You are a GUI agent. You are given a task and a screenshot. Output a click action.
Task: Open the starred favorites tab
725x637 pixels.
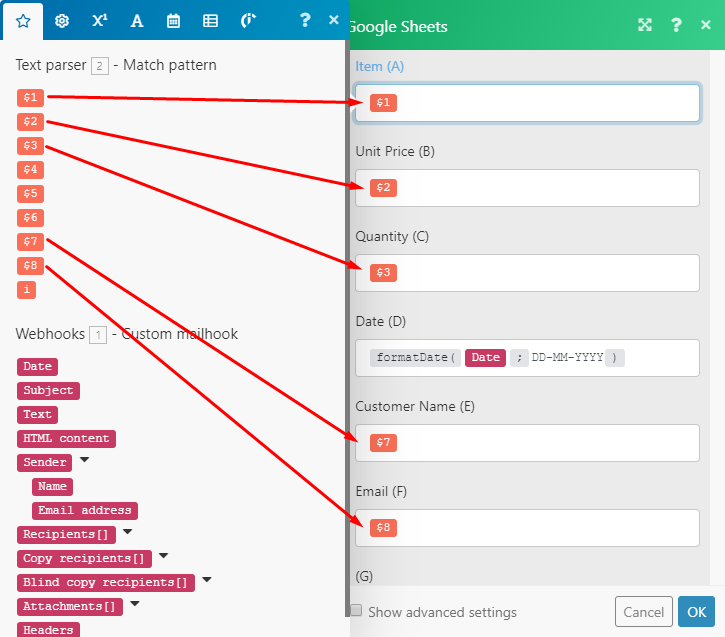click(23, 21)
